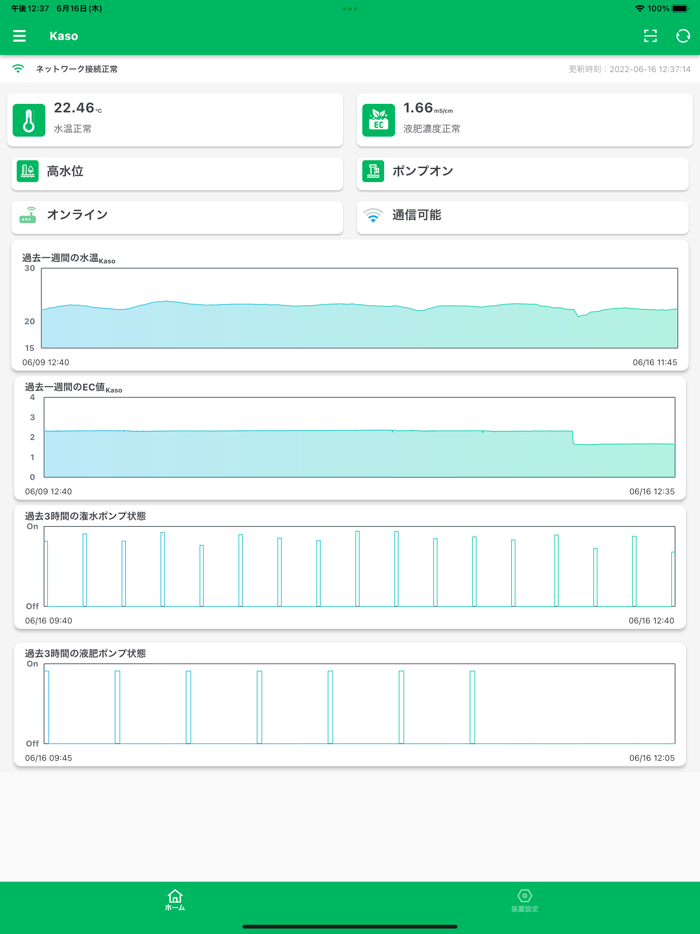Click inside the liquid fertilizer pump chart
The width and height of the screenshot is (700, 934).
[x=359, y=703]
